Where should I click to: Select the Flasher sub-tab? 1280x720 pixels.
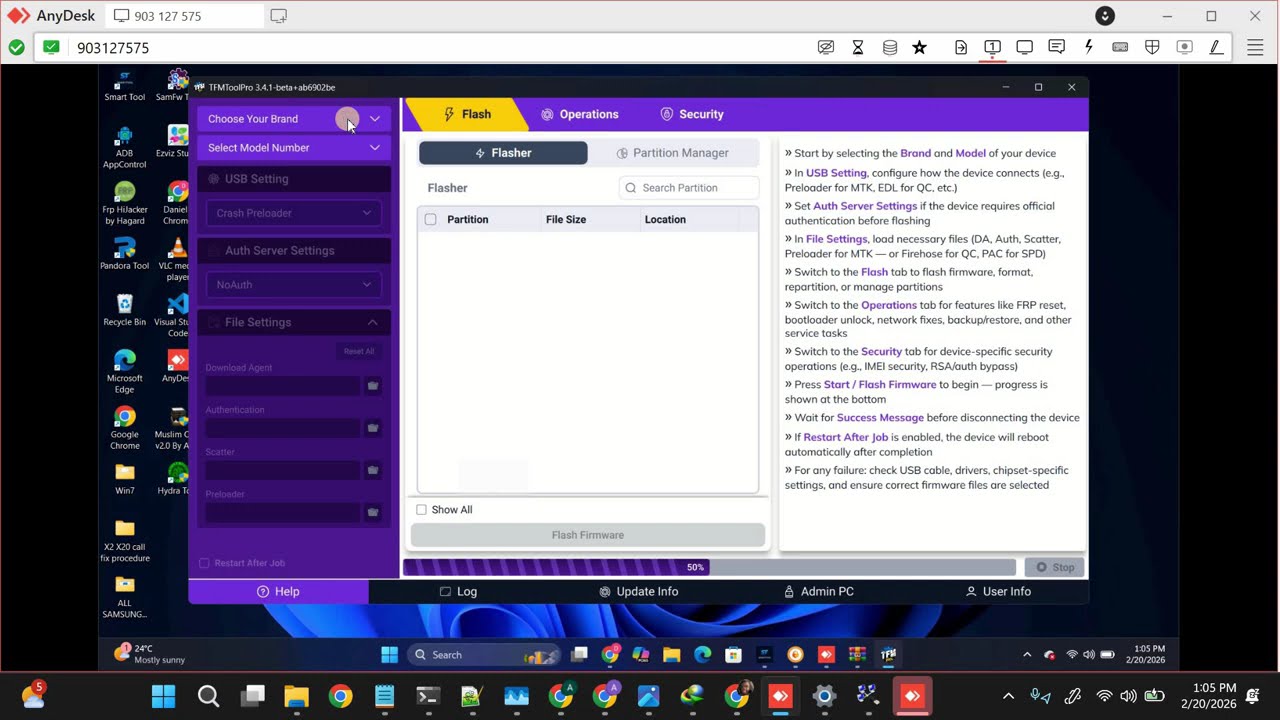(503, 153)
